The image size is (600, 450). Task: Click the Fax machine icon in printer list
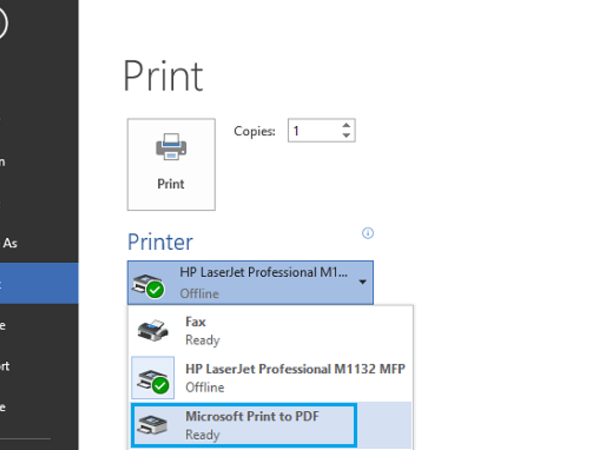(x=153, y=329)
